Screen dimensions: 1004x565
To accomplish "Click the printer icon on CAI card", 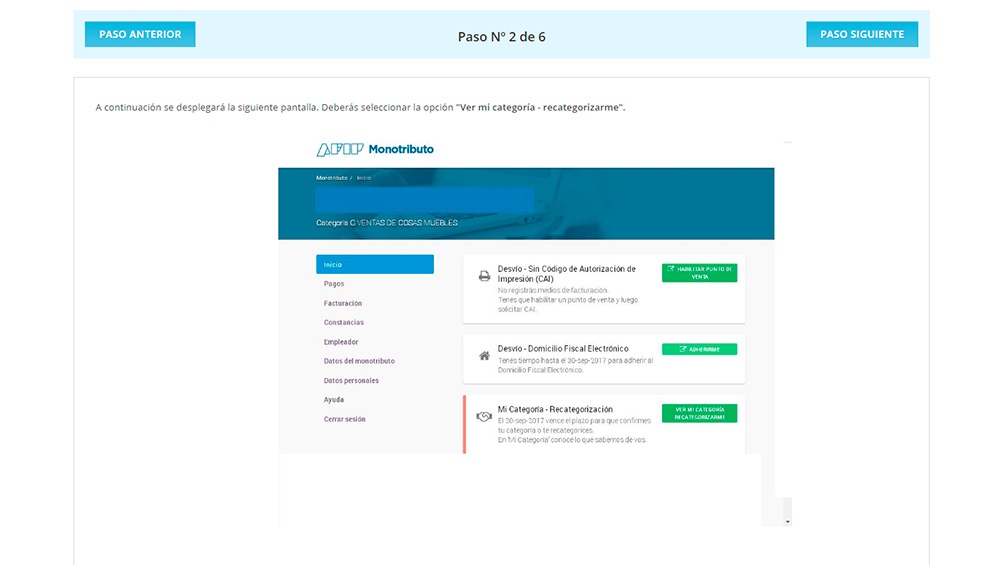I will (x=484, y=276).
